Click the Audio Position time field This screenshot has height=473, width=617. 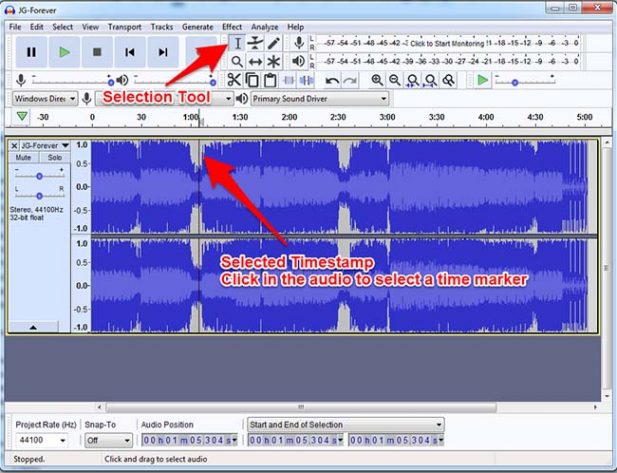point(189,440)
